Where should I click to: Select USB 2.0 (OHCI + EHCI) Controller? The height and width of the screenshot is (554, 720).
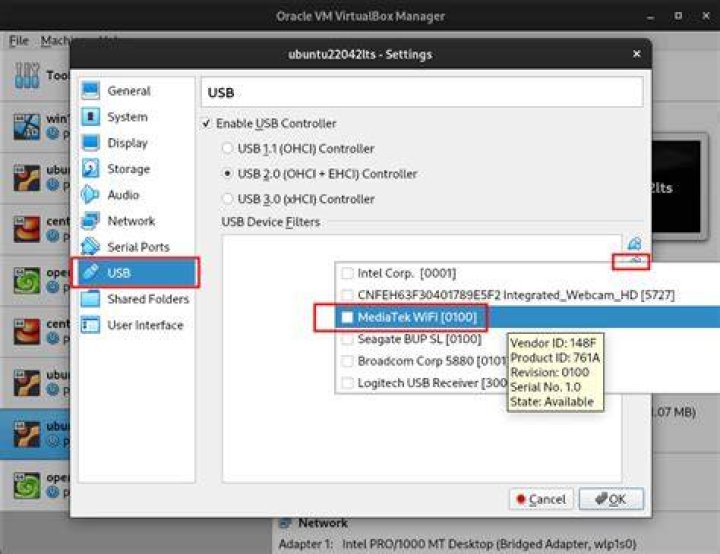227,174
